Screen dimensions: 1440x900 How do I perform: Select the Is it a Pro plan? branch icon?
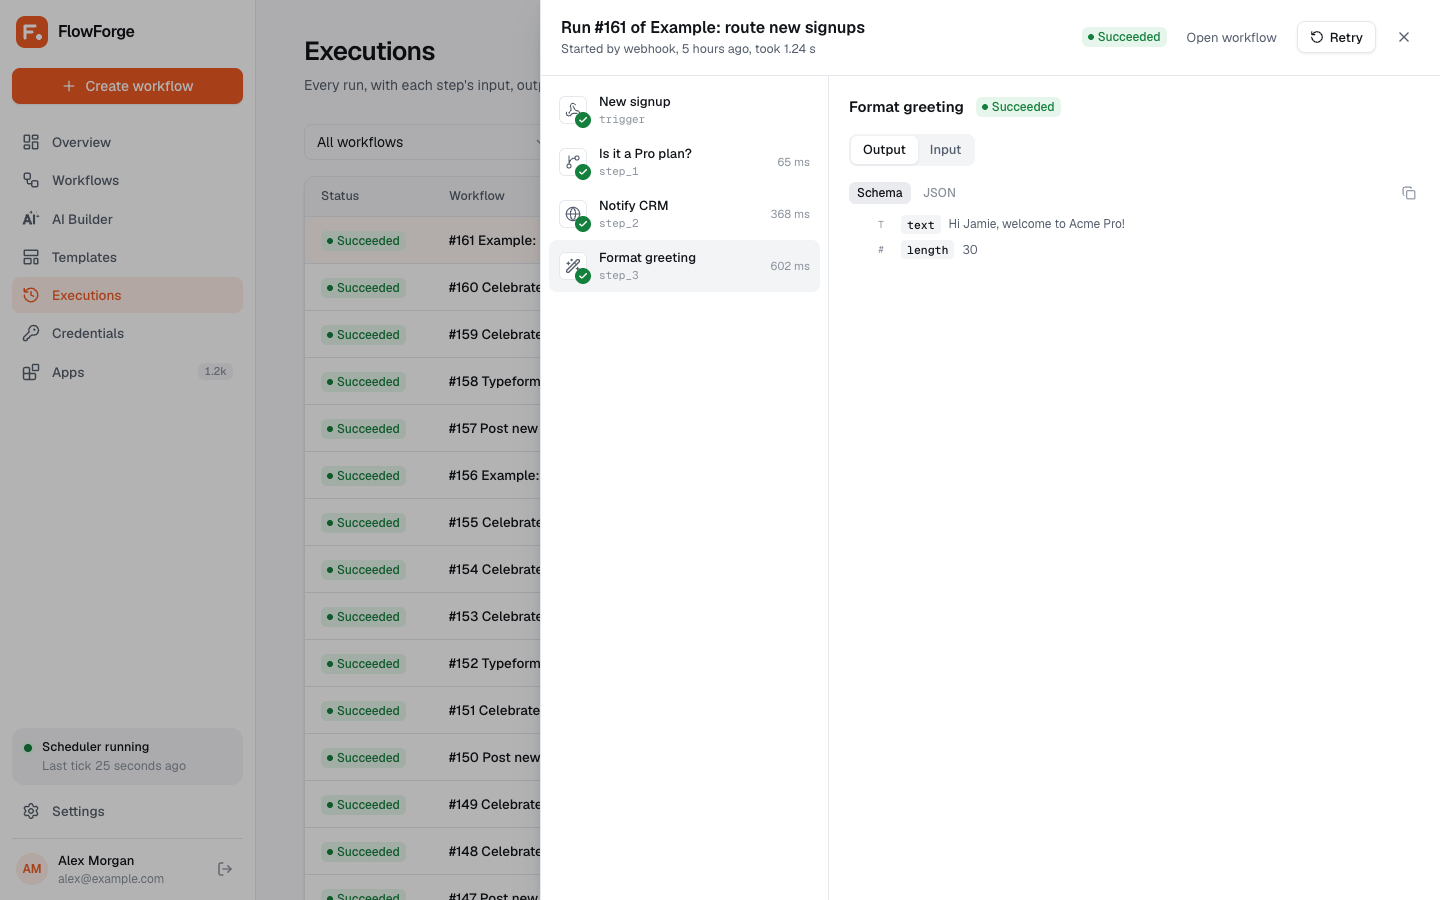tap(573, 162)
